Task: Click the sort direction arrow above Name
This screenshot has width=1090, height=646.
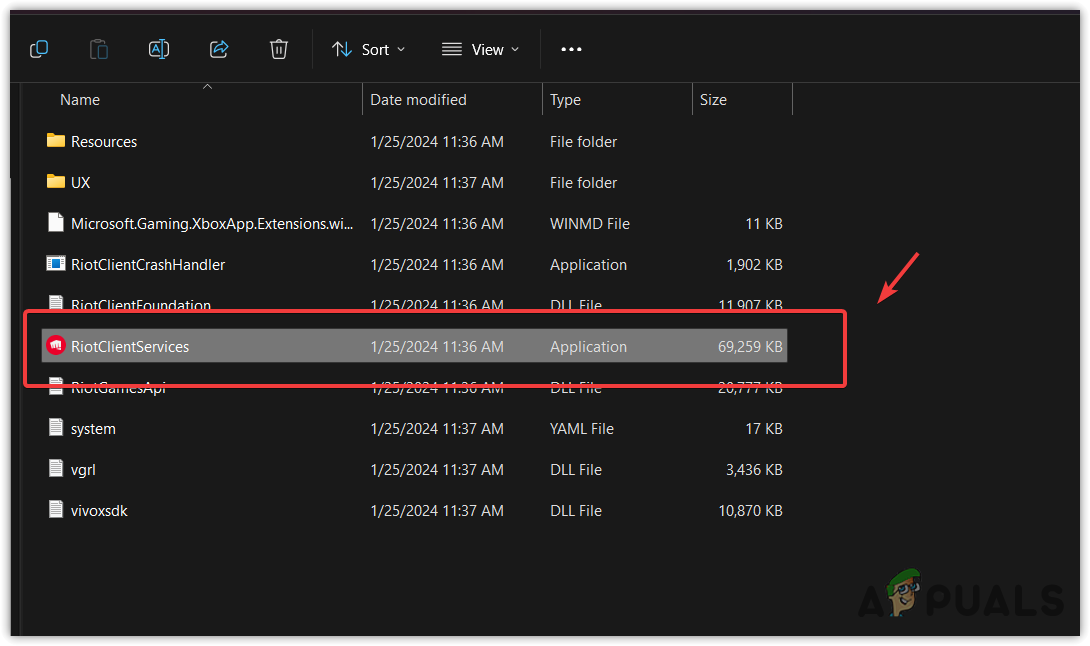Action: pyautogui.click(x=207, y=87)
